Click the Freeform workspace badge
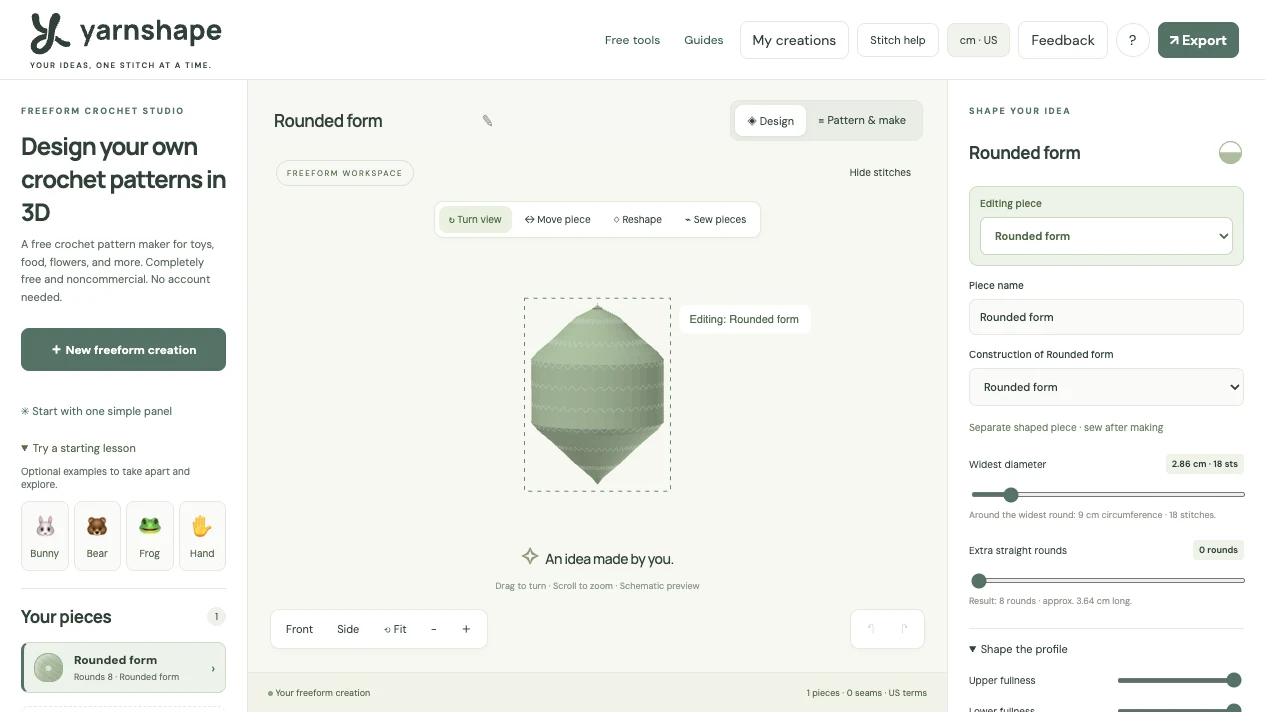Image resolution: width=1265 pixels, height=712 pixels. coord(344,173)
